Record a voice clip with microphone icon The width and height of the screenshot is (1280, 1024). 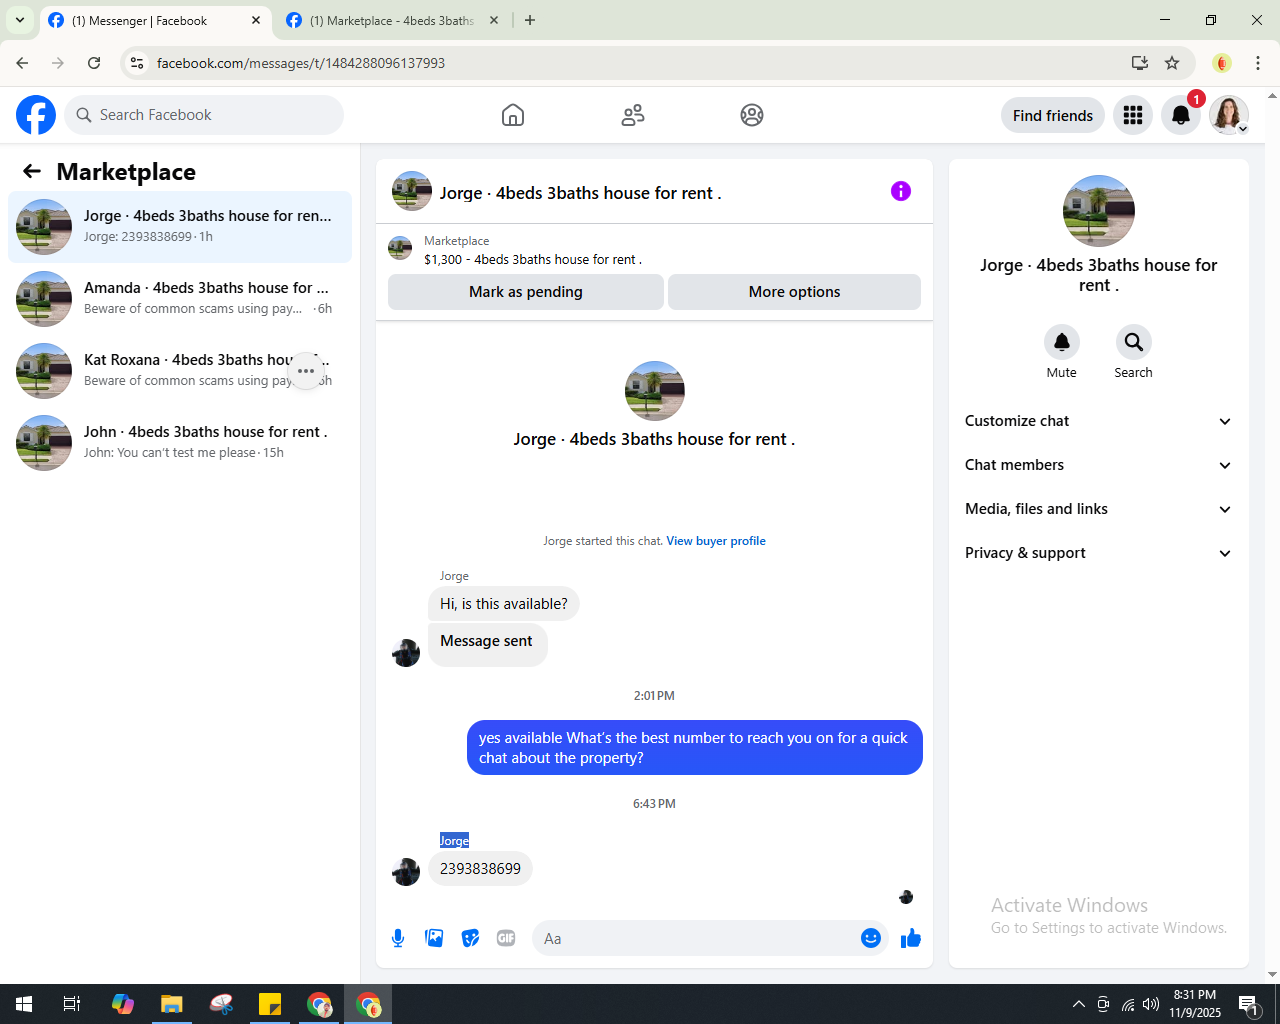398,938
